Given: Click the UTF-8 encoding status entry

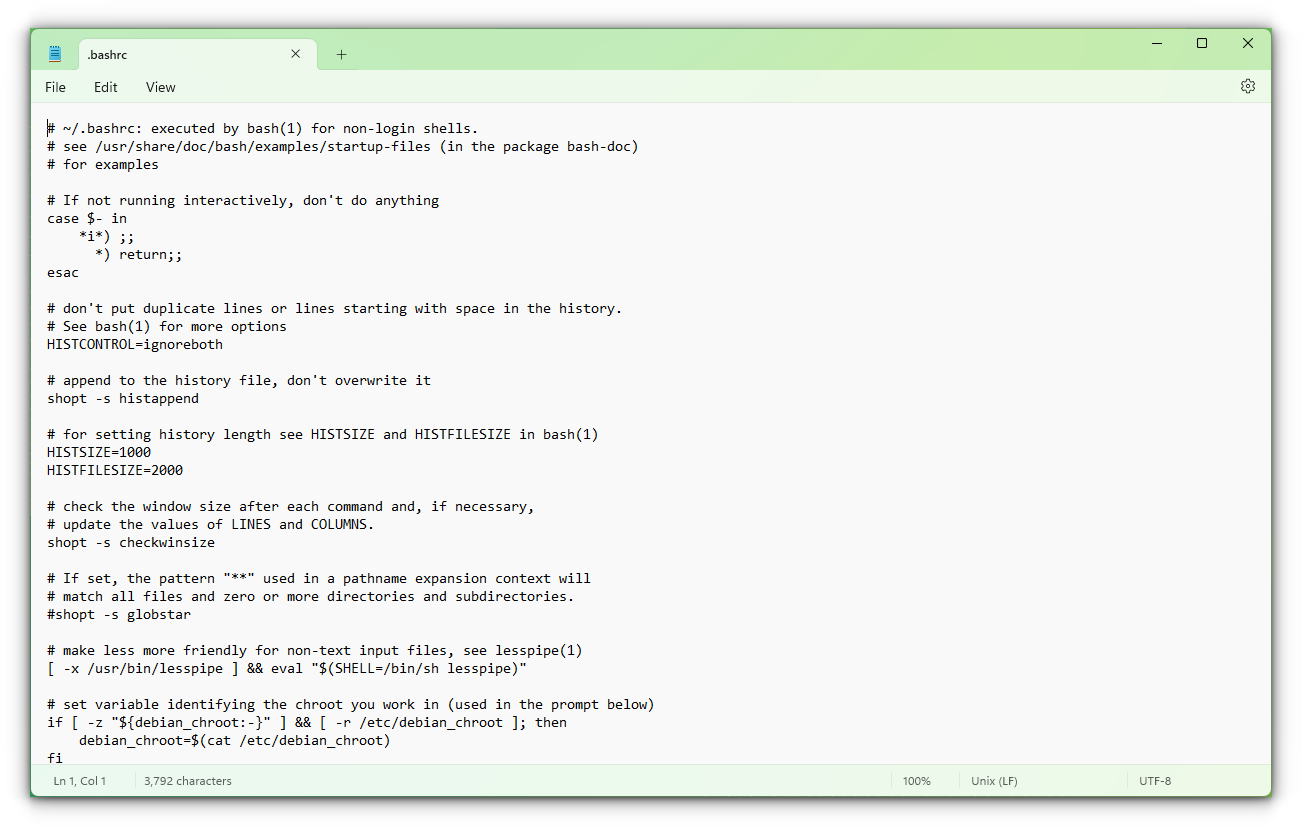Looking at the screenshot, I should (1155, 781).
